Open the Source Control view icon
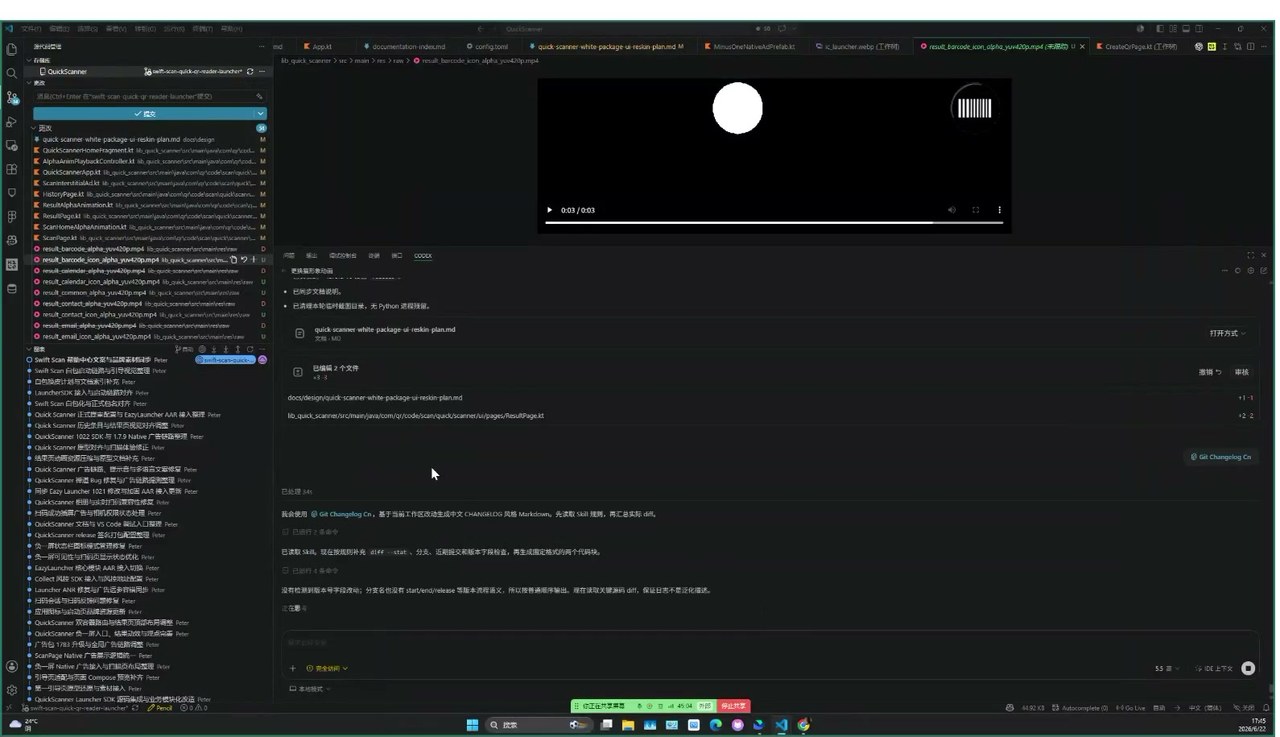The width and height of the screenshot is (1280, 737). point(12,97)
